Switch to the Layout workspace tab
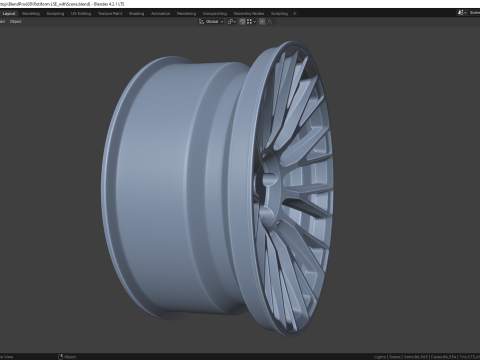The height and width of the screenshot is (360, 480). point(9,14)
